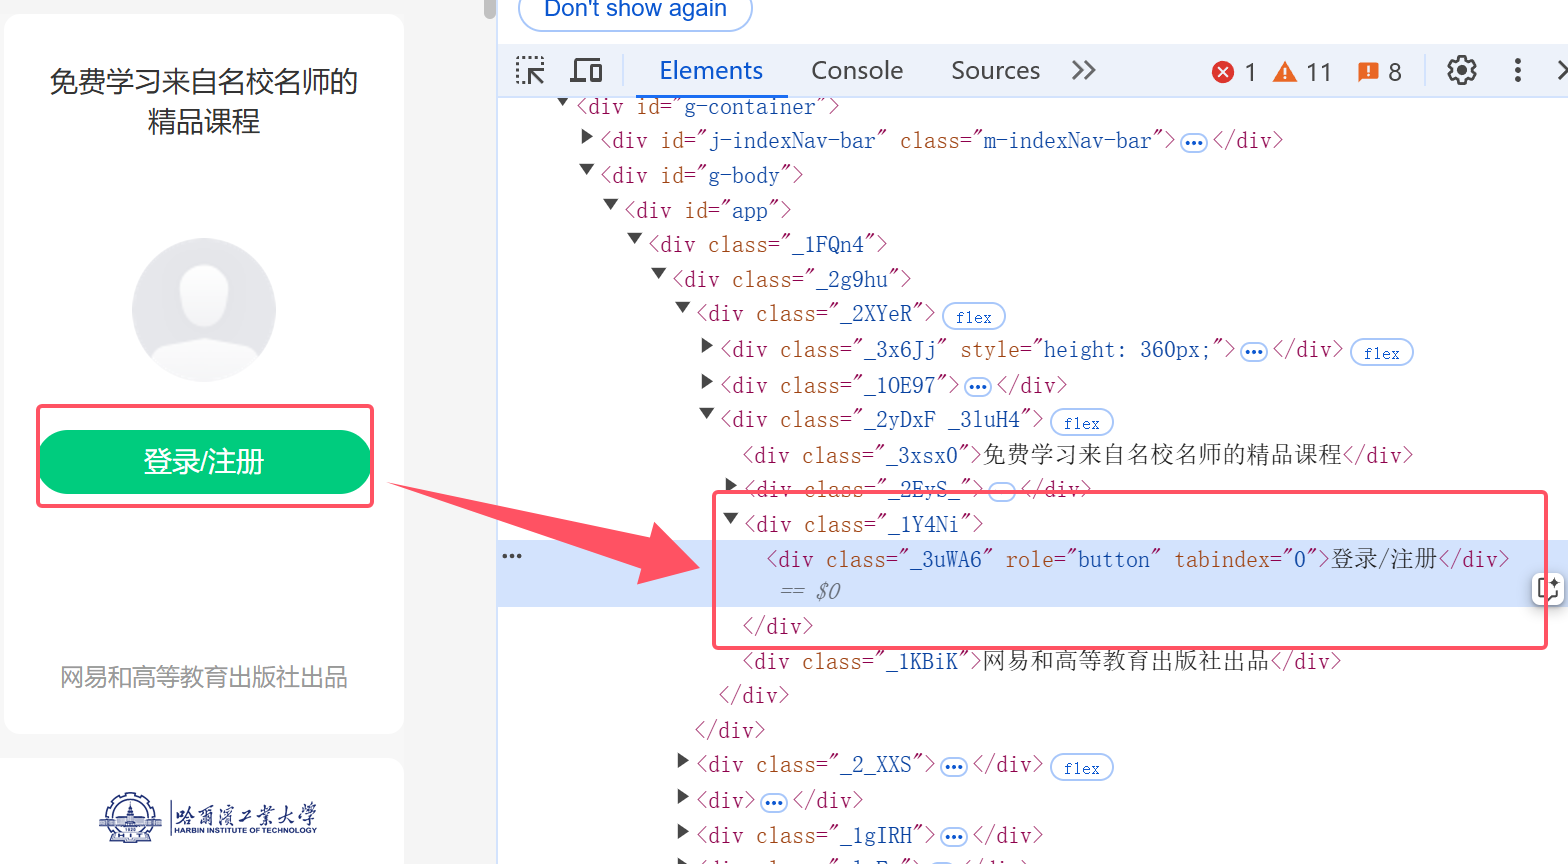
Task: Open DevTools settings gear
Action: point(1462,70)
